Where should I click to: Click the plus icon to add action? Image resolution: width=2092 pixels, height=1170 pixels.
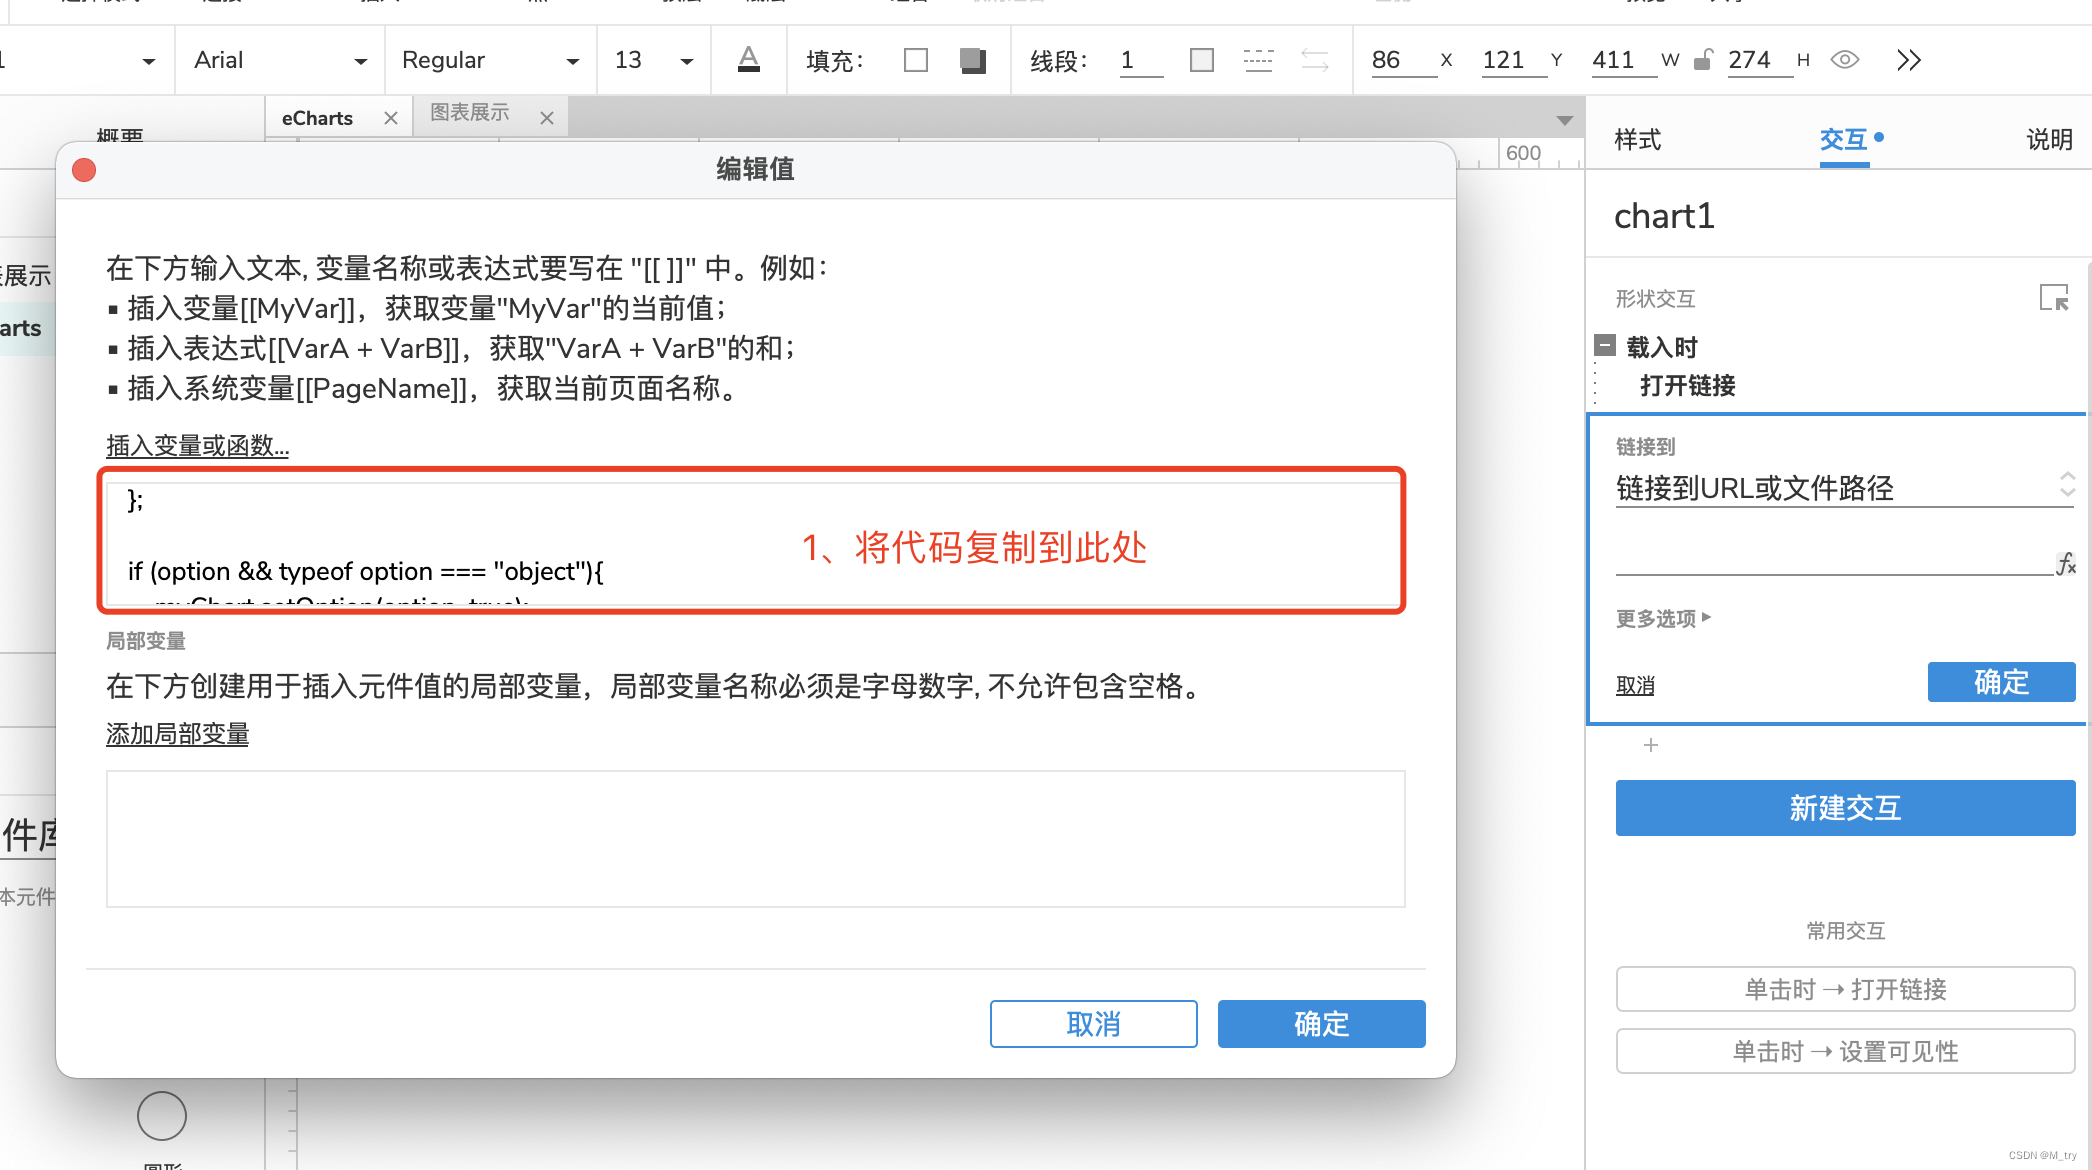pyautogui.click(x=1651, y=745)
